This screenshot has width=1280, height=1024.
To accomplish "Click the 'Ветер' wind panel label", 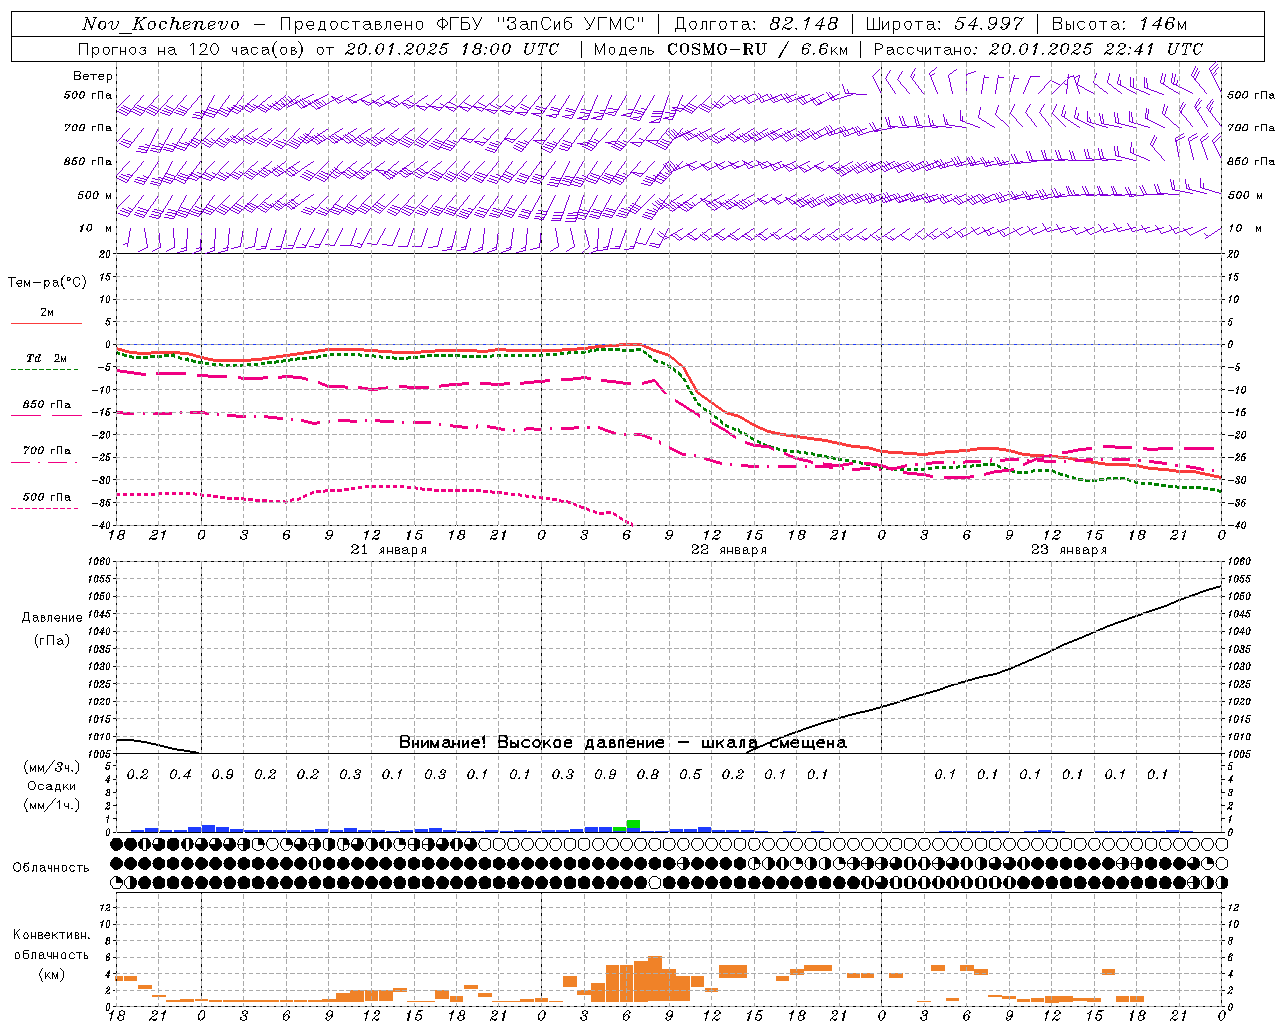I will (x=93, y=76).
